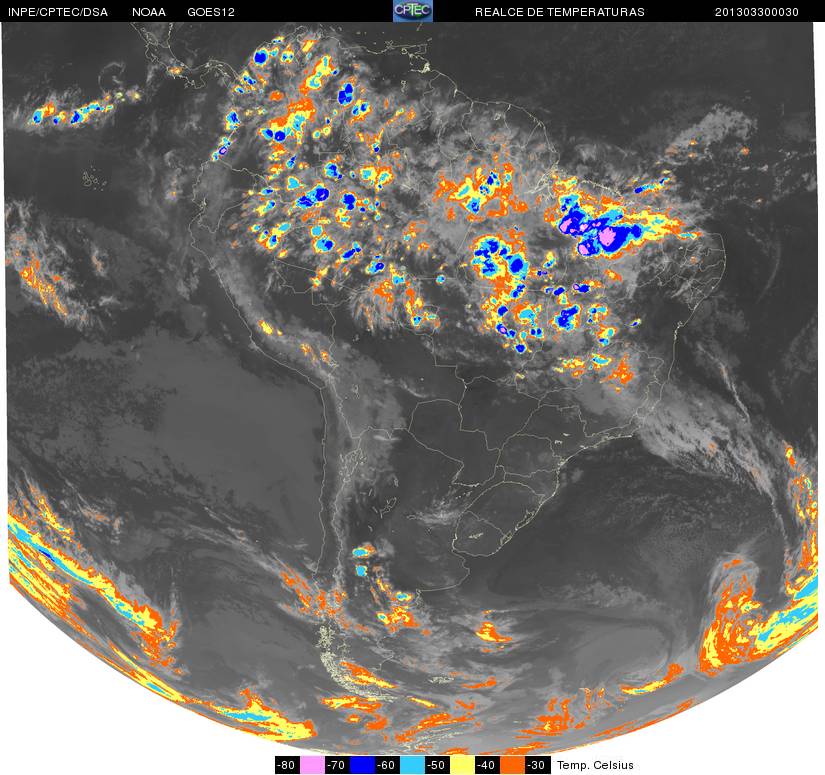Click the -70 legend value
Image resolution: width=825 pixels, height=775 pixels.
coord(337,765)
